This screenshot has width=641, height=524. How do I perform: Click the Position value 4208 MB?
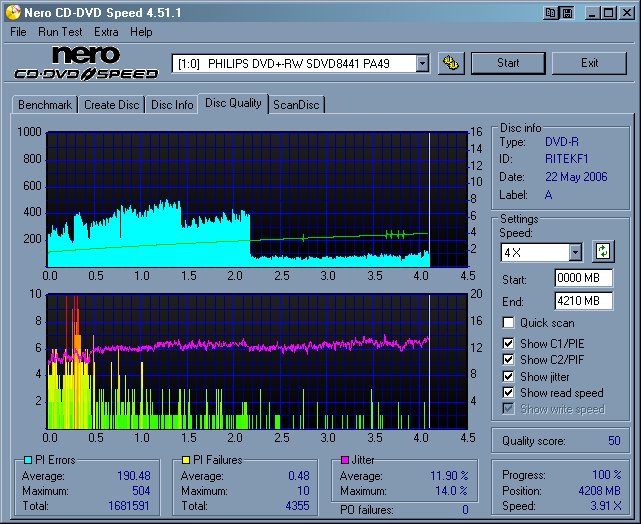(x=600, y=490)
